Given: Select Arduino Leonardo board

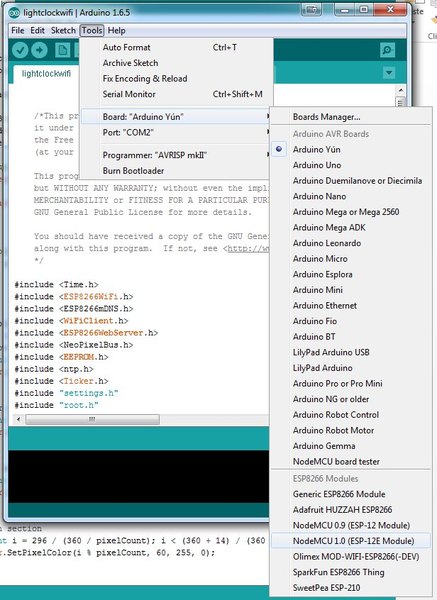Looking at the screenshot, I should point(351,243).
